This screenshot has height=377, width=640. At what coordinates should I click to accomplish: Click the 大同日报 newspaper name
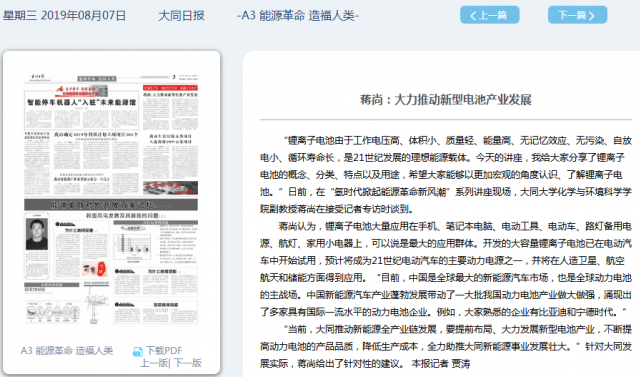click(x=181, y=16)
